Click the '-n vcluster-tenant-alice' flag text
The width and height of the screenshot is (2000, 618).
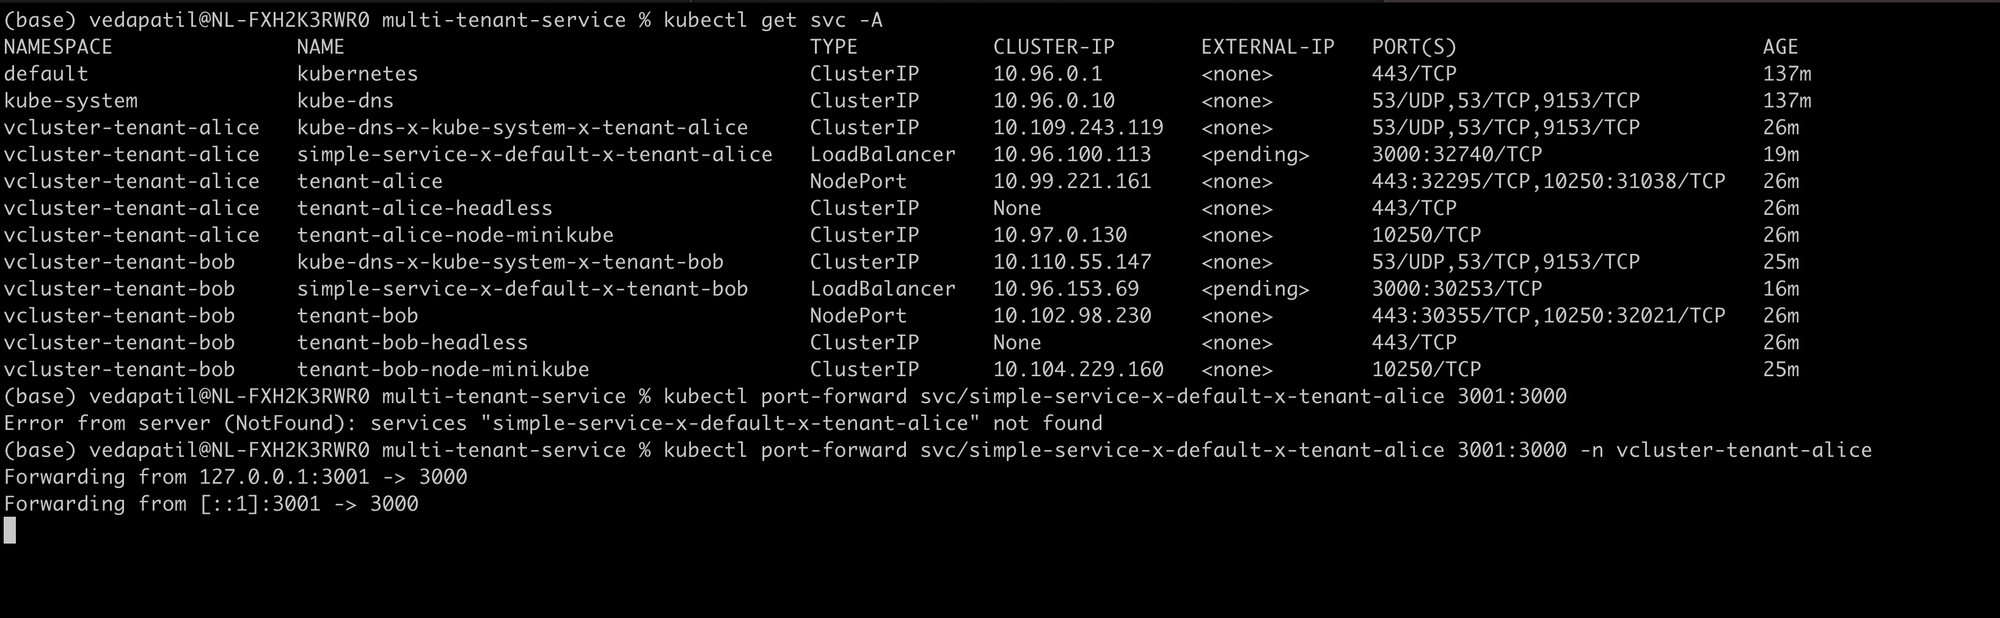coord(1725,450)
